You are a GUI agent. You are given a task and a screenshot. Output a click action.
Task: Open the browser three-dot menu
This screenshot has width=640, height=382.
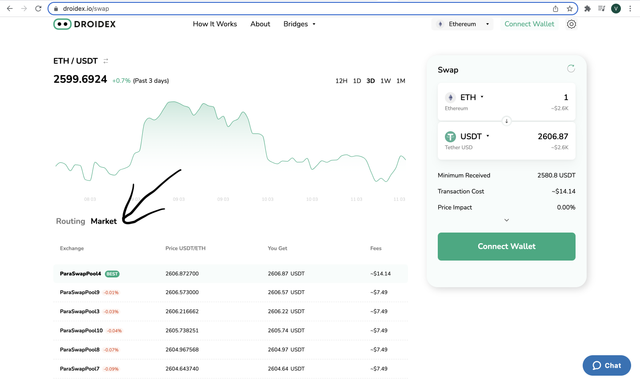pos(630,9)
